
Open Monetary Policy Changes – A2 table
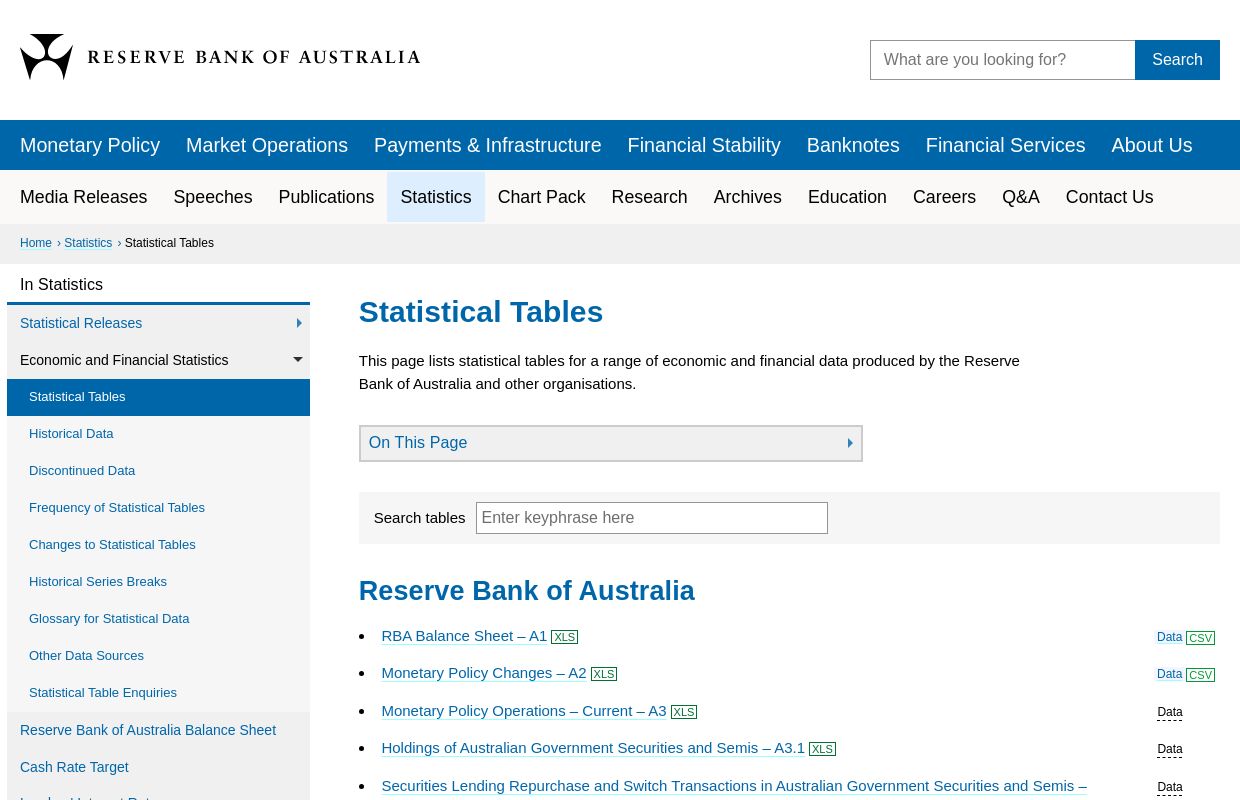[484, 673]
